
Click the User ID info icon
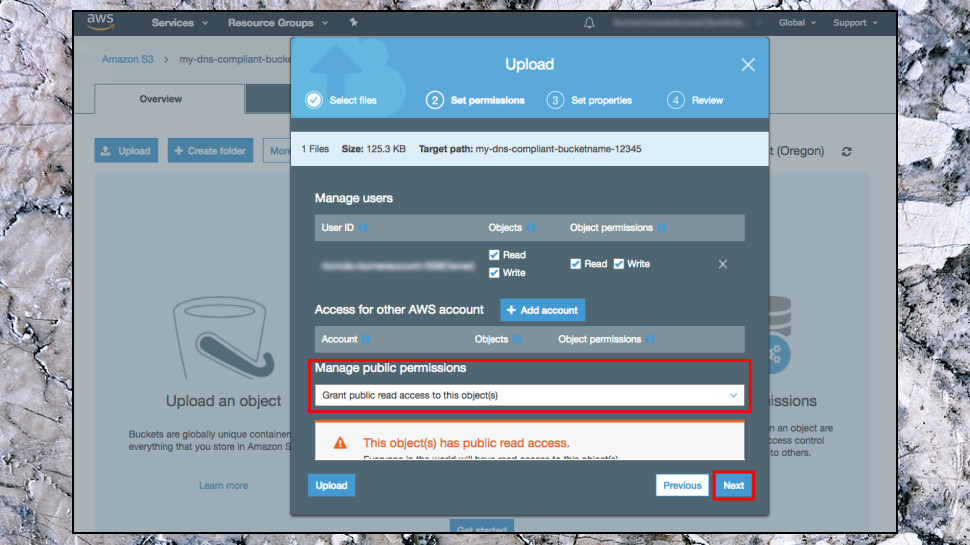(x=363, y=228)
